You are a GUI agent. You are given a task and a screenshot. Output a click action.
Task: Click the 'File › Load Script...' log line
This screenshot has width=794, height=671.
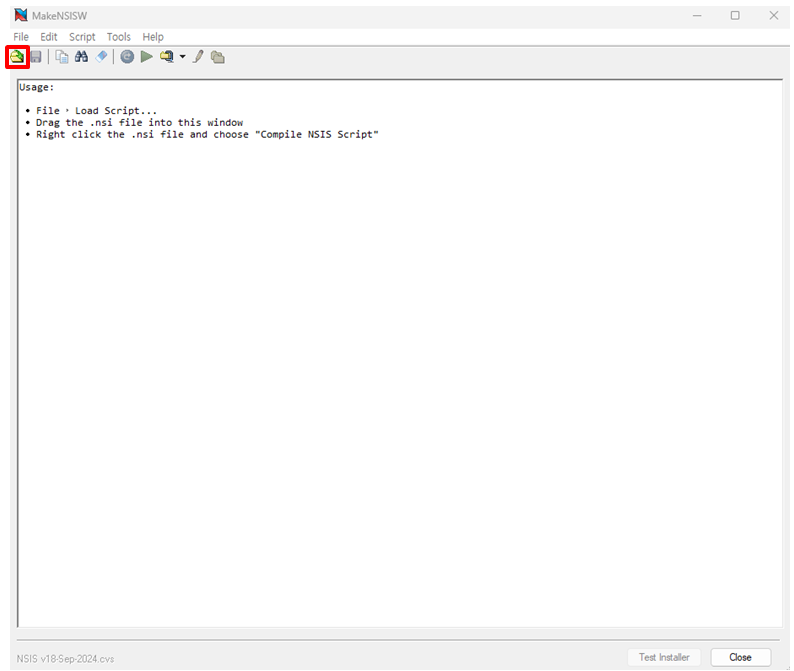96,110
